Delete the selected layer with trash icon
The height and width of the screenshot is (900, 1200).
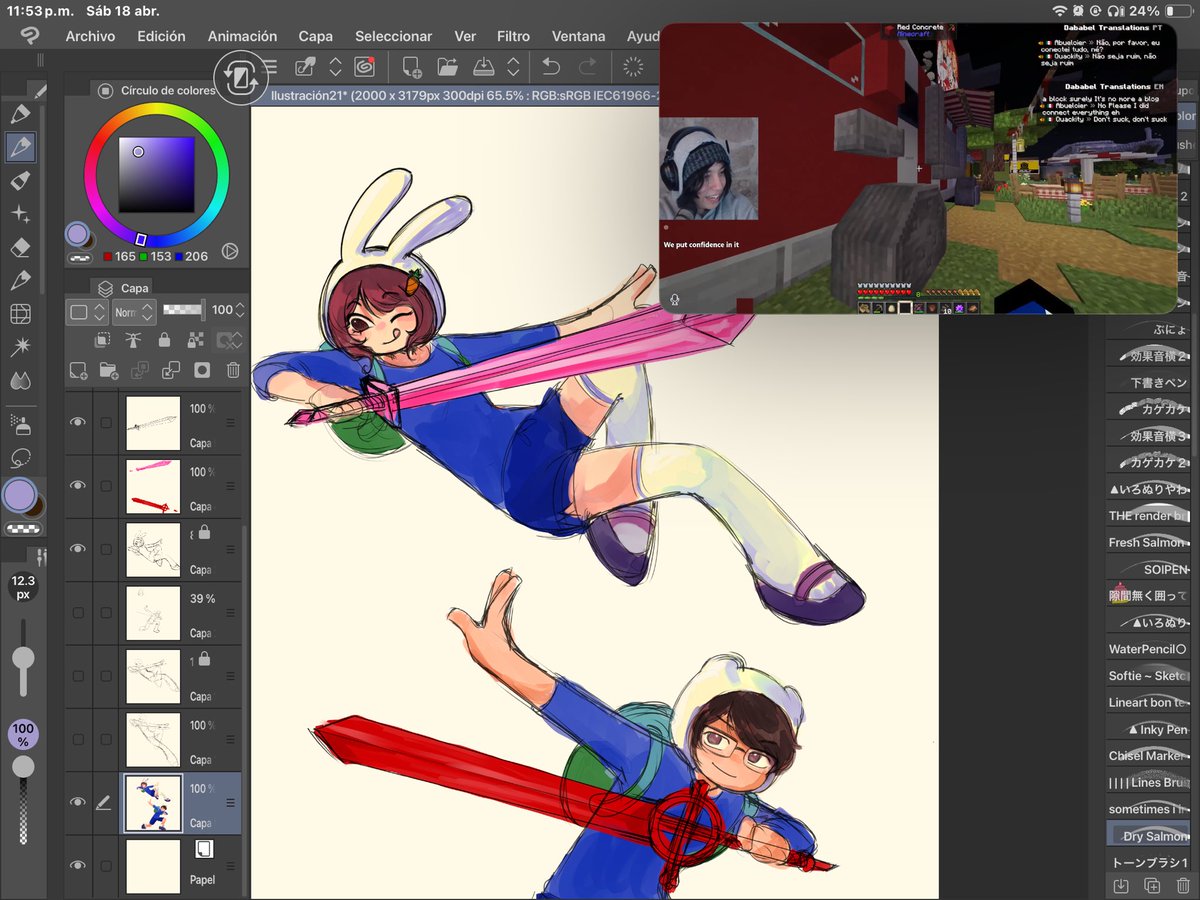pyautogui.click(x=233, y=370)
